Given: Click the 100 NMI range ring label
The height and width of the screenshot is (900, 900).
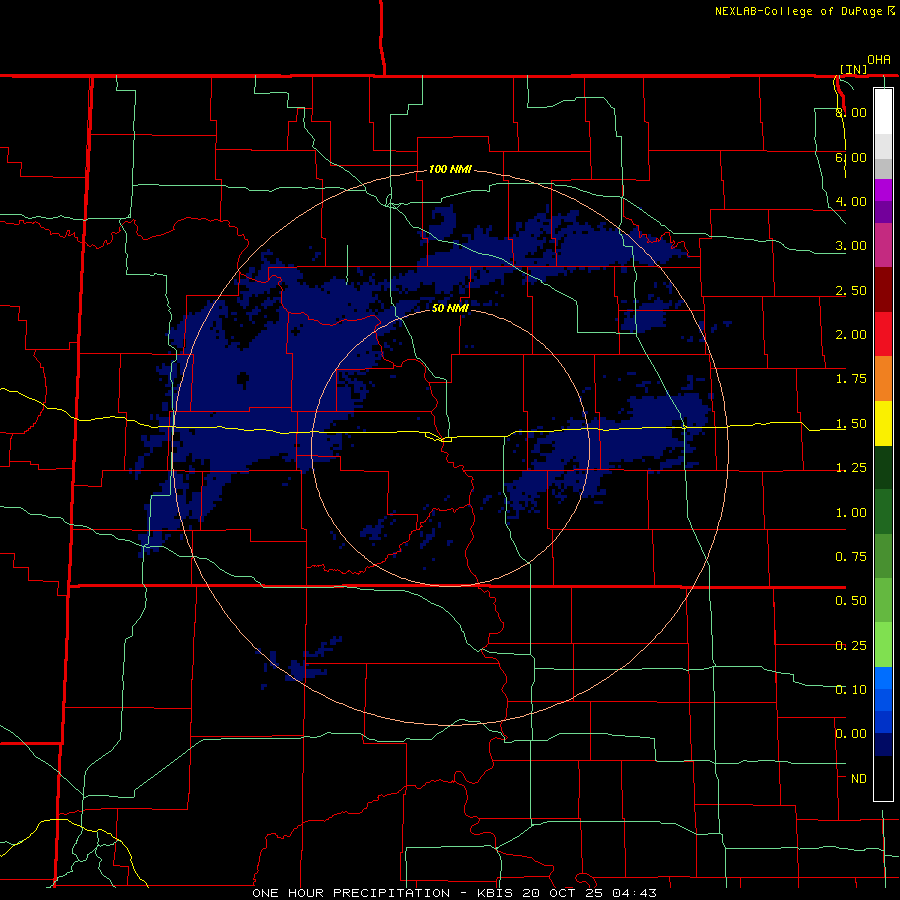Looking at the screenshot, I should [x=450, y=169].
